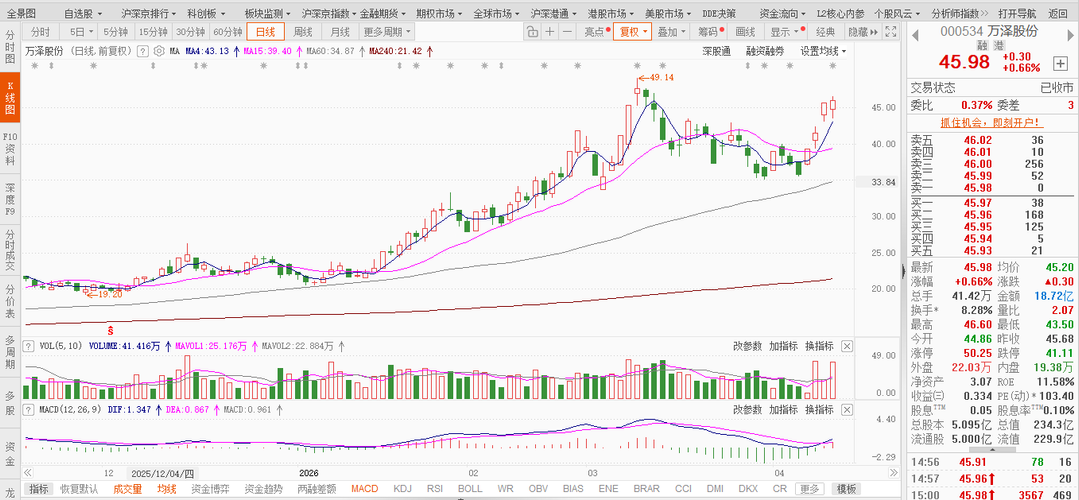Select the BOLL indicator
Screen dimensions: 1079x500
(x=470, y=489)
